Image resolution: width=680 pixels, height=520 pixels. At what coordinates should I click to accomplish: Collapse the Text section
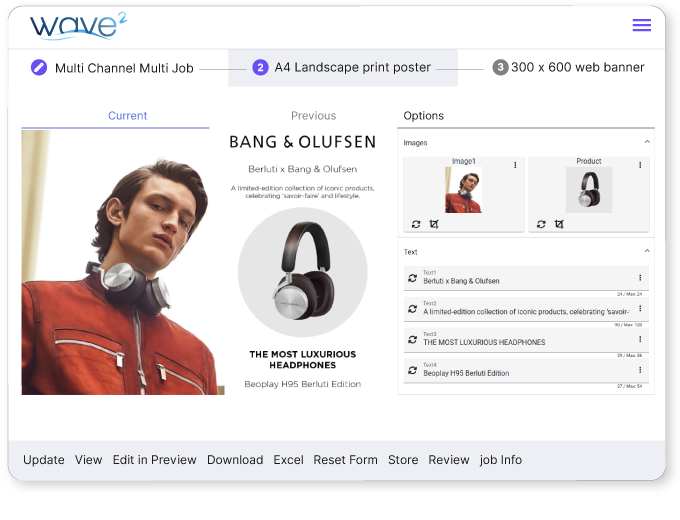[x=647, y=251]
